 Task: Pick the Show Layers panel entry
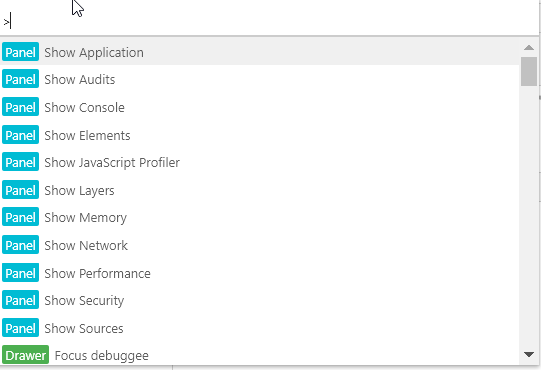(x=259, y=190)
